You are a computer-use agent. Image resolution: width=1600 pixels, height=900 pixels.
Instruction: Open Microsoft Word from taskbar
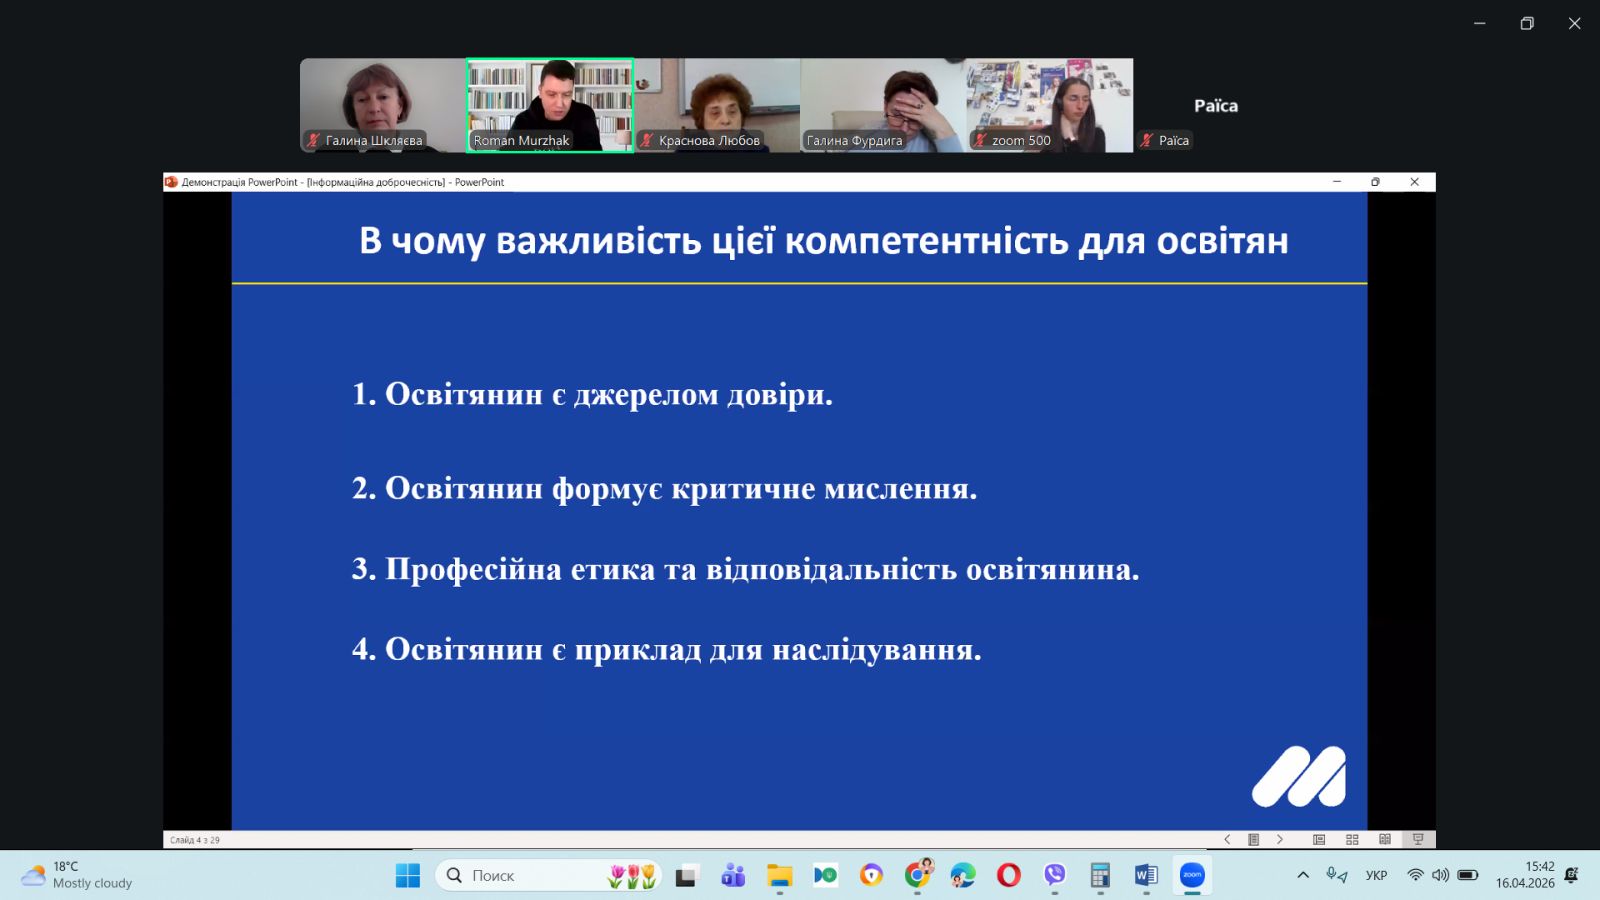pos(1146,876)
